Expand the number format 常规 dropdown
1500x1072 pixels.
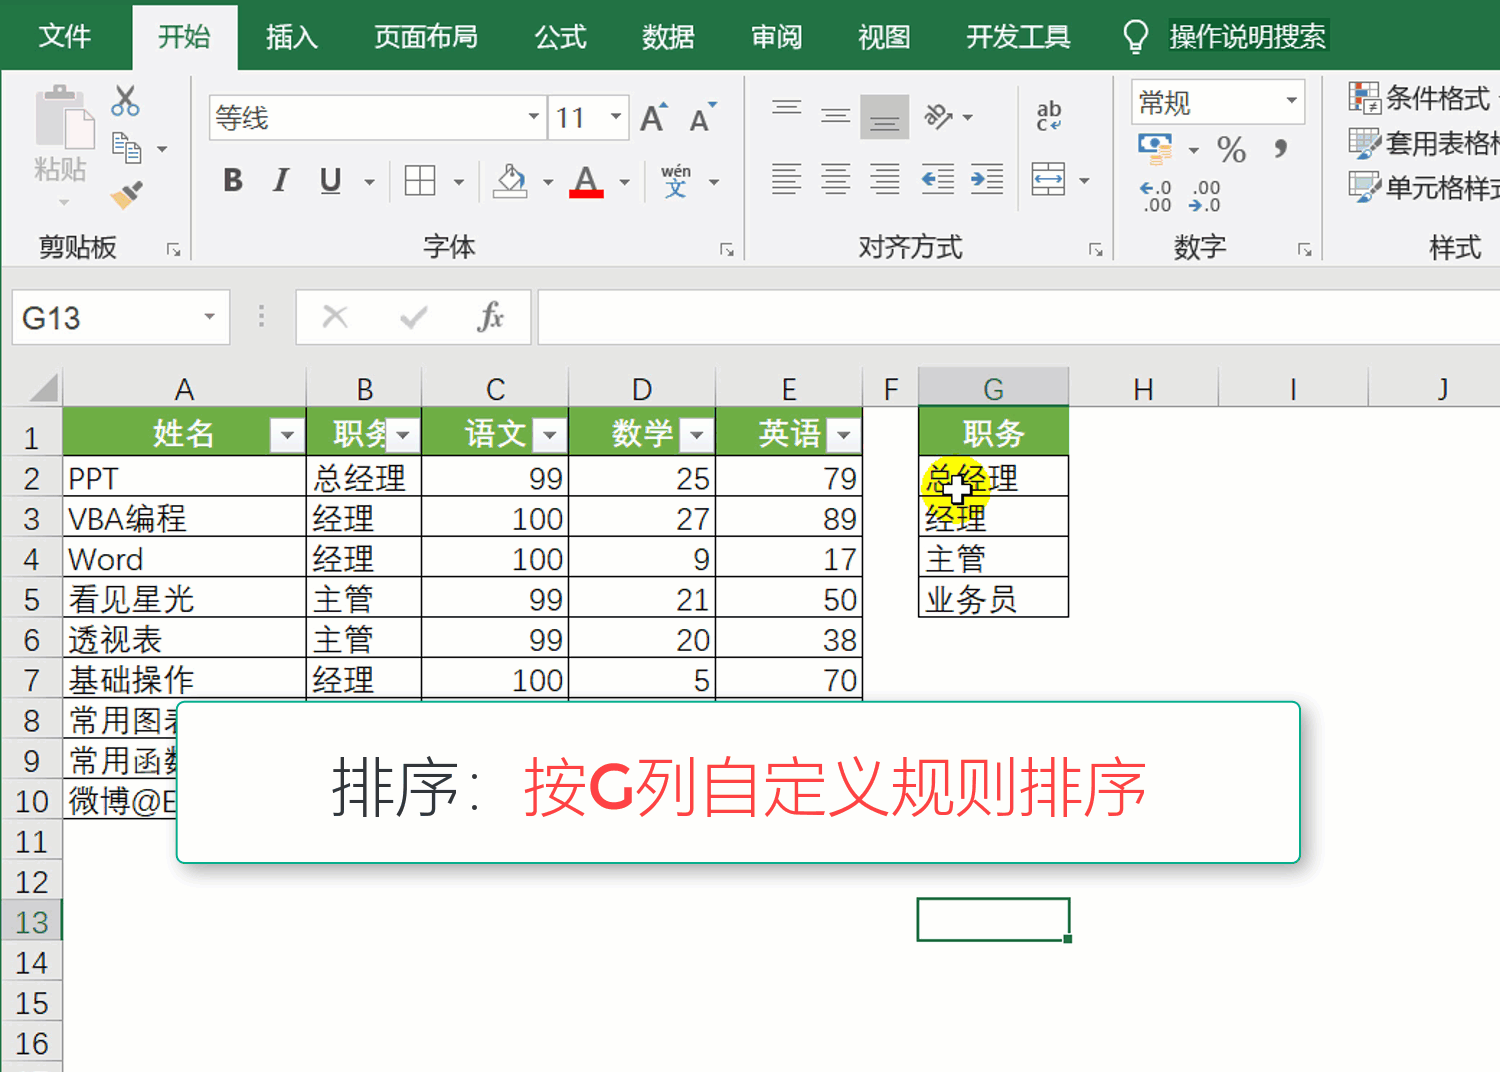click(1291, 101)
